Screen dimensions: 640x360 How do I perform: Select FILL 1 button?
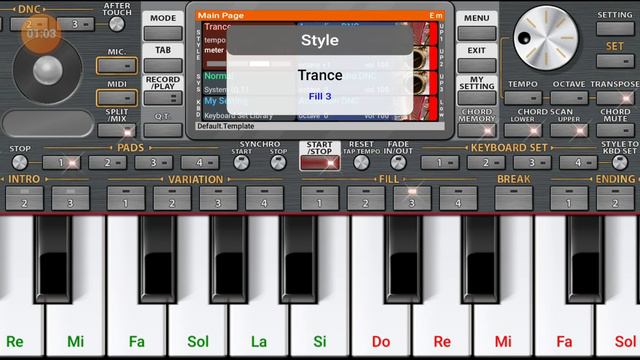pos(320,198)
